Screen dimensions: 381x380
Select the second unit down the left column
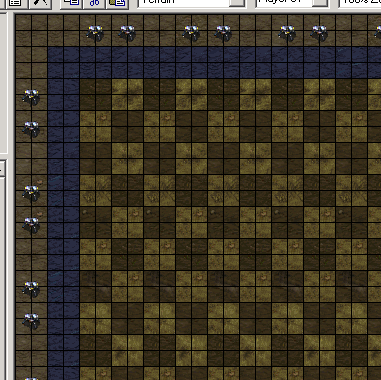click(31, 129)
